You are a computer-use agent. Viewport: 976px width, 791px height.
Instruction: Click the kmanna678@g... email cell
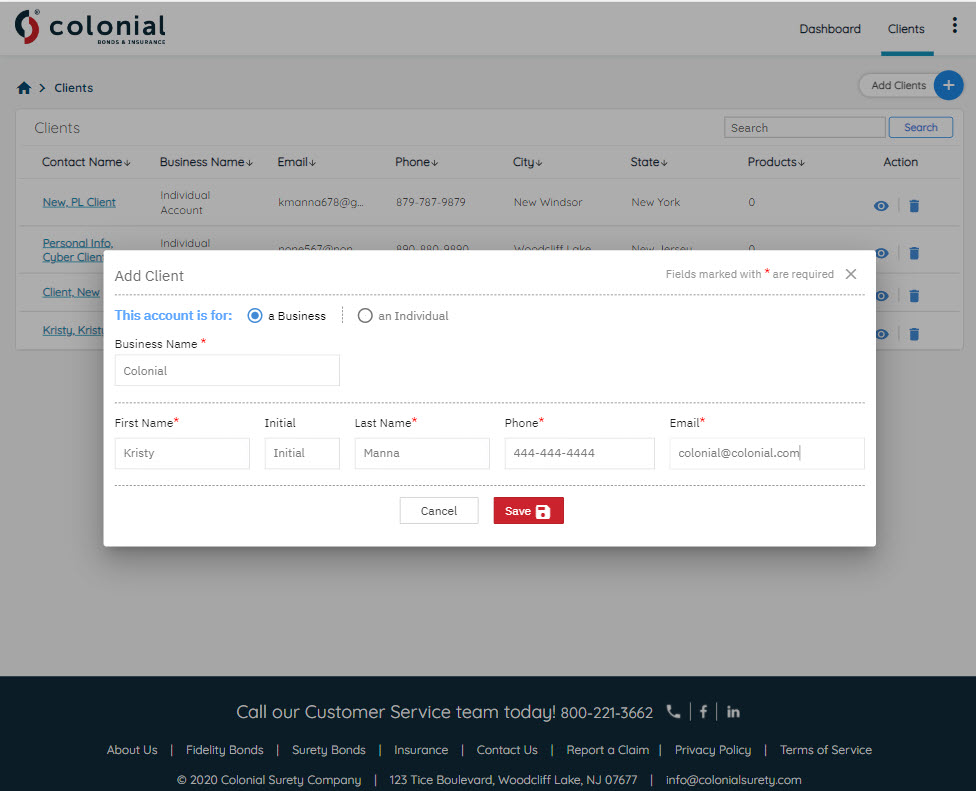[321, 202]
